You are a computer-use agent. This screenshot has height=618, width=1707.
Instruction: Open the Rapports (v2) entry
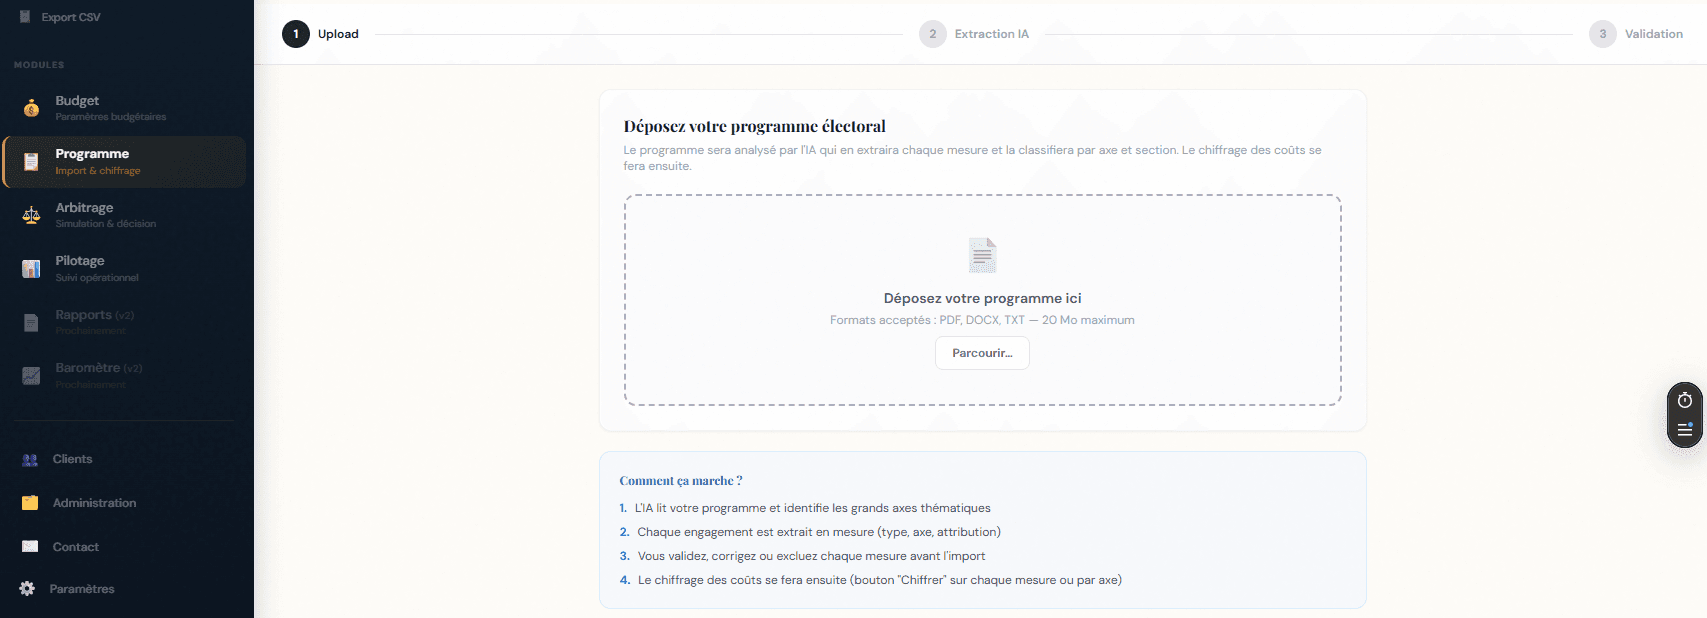(125, 322)
